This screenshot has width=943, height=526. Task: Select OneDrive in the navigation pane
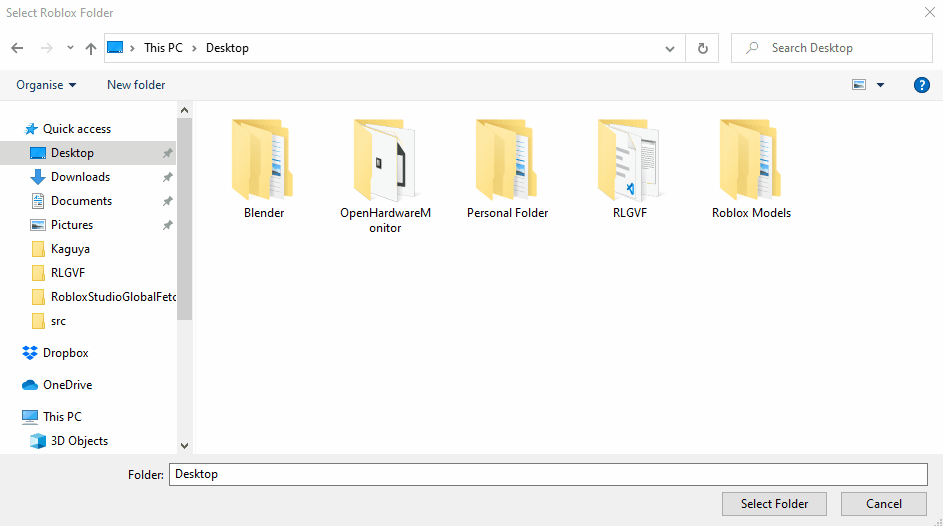point(67,385)
